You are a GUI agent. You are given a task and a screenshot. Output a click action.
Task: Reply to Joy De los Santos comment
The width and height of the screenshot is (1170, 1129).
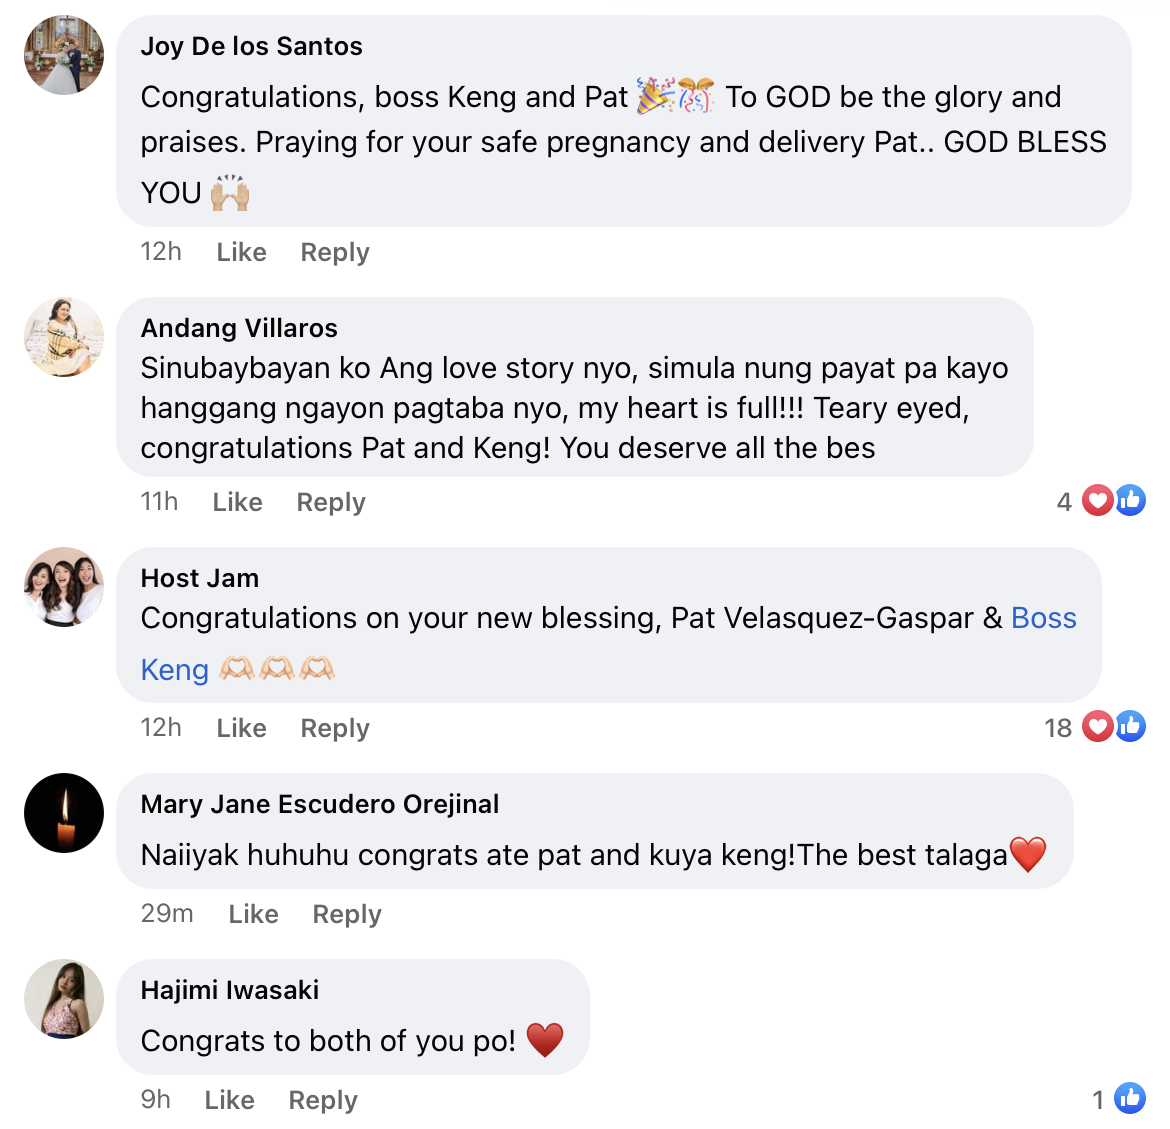coord(335,252)
